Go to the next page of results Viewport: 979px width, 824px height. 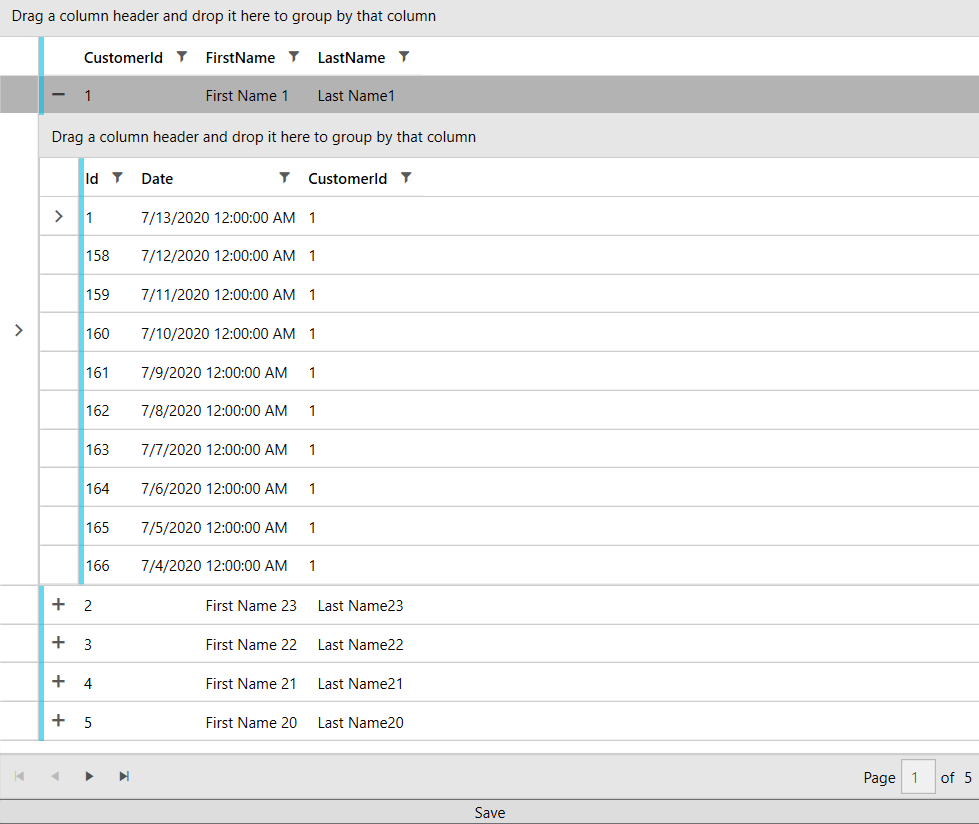pyautogui.click(x=89, y=775)
